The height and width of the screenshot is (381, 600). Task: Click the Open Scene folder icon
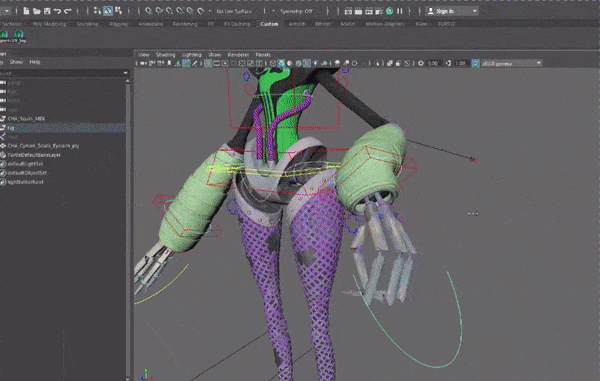coord(37,11)
